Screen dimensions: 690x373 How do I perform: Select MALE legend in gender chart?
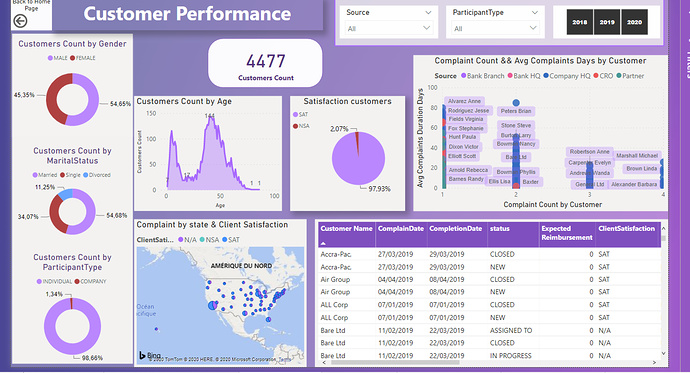click(x=58, y=58)
